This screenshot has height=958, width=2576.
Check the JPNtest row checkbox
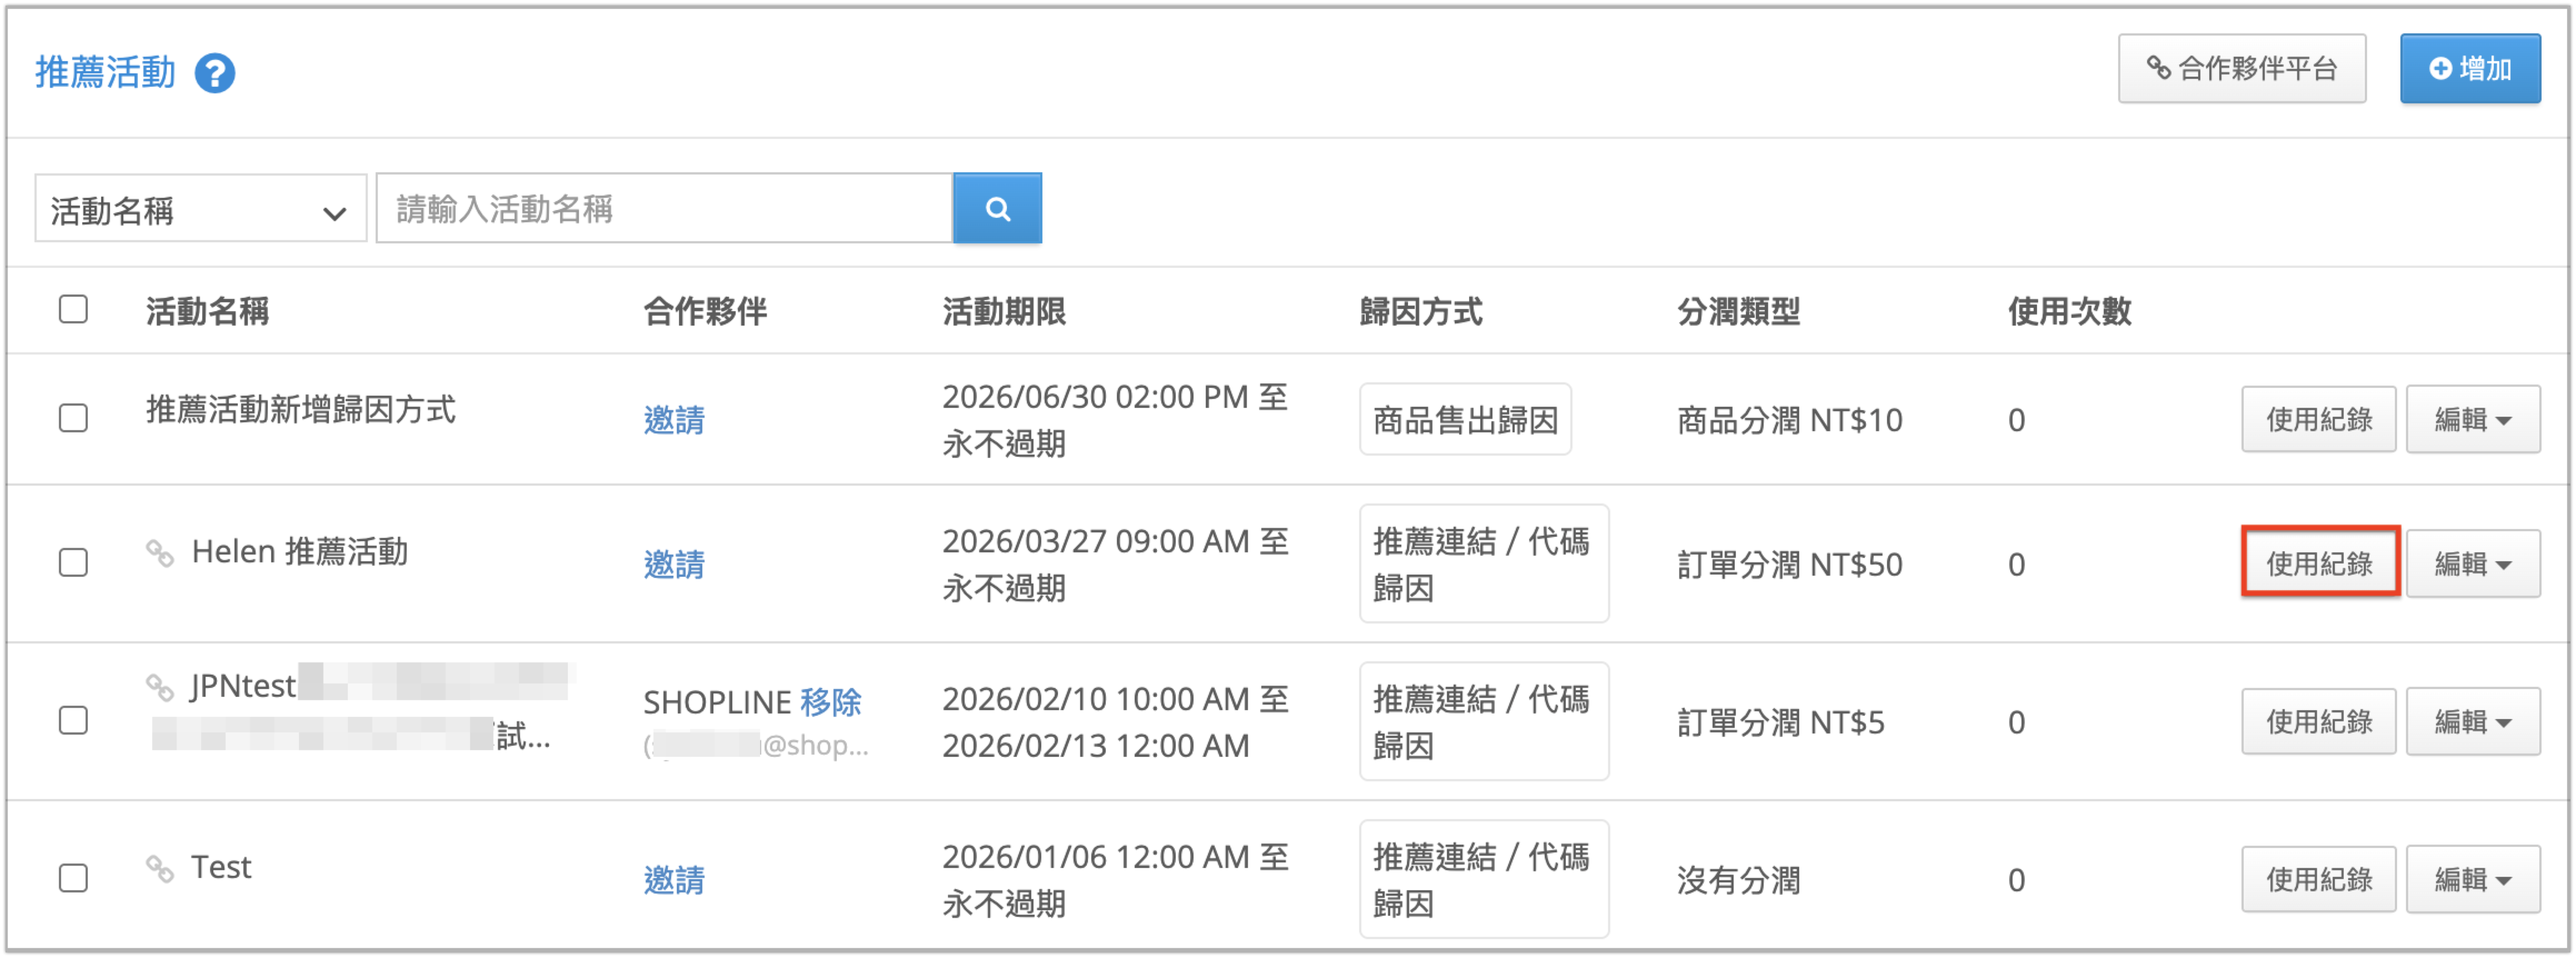[73, 720]
